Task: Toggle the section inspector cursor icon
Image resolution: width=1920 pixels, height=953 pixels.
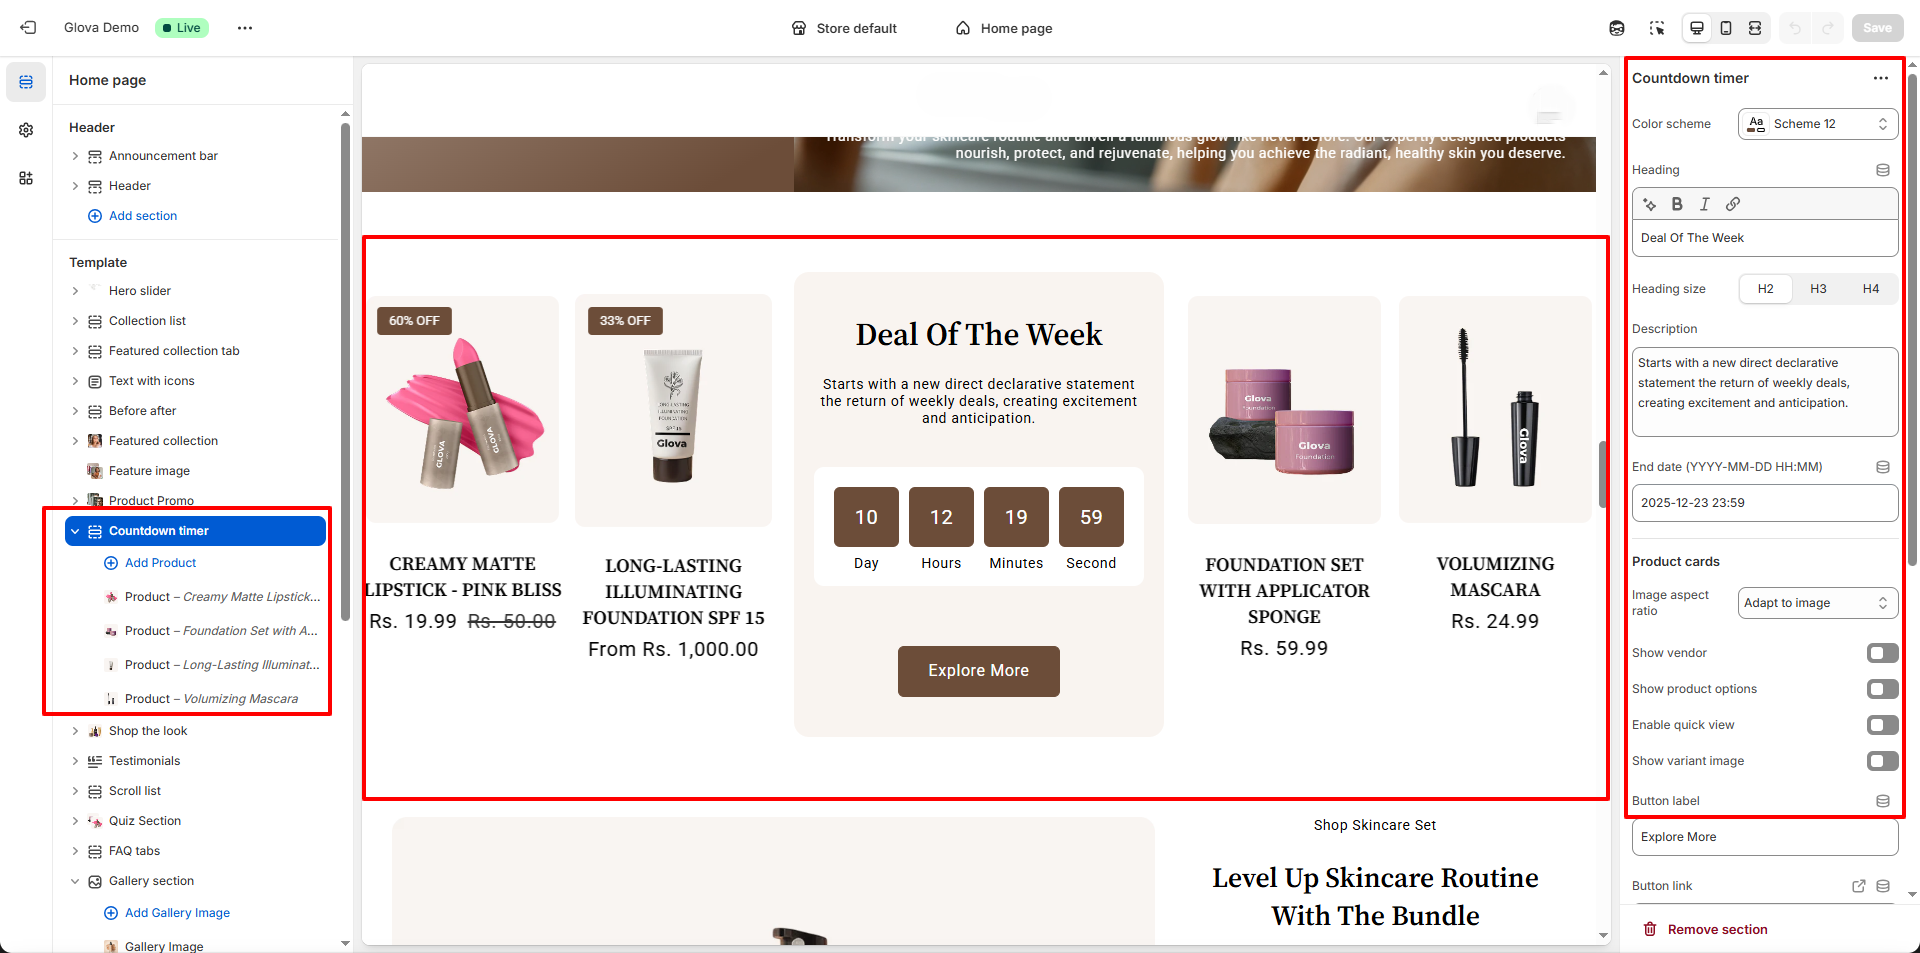Action: (1657, 28)
